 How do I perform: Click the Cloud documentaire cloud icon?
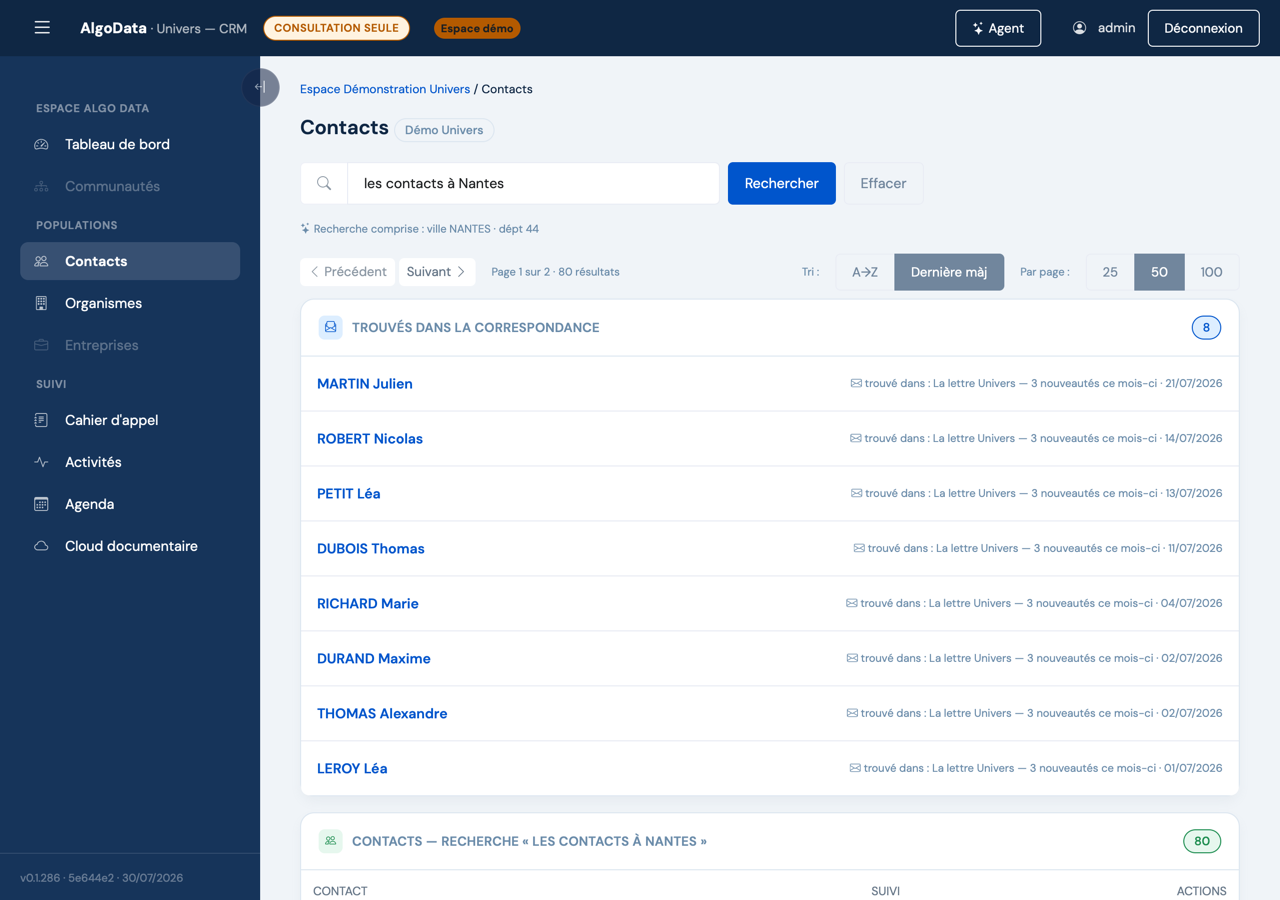41,546
